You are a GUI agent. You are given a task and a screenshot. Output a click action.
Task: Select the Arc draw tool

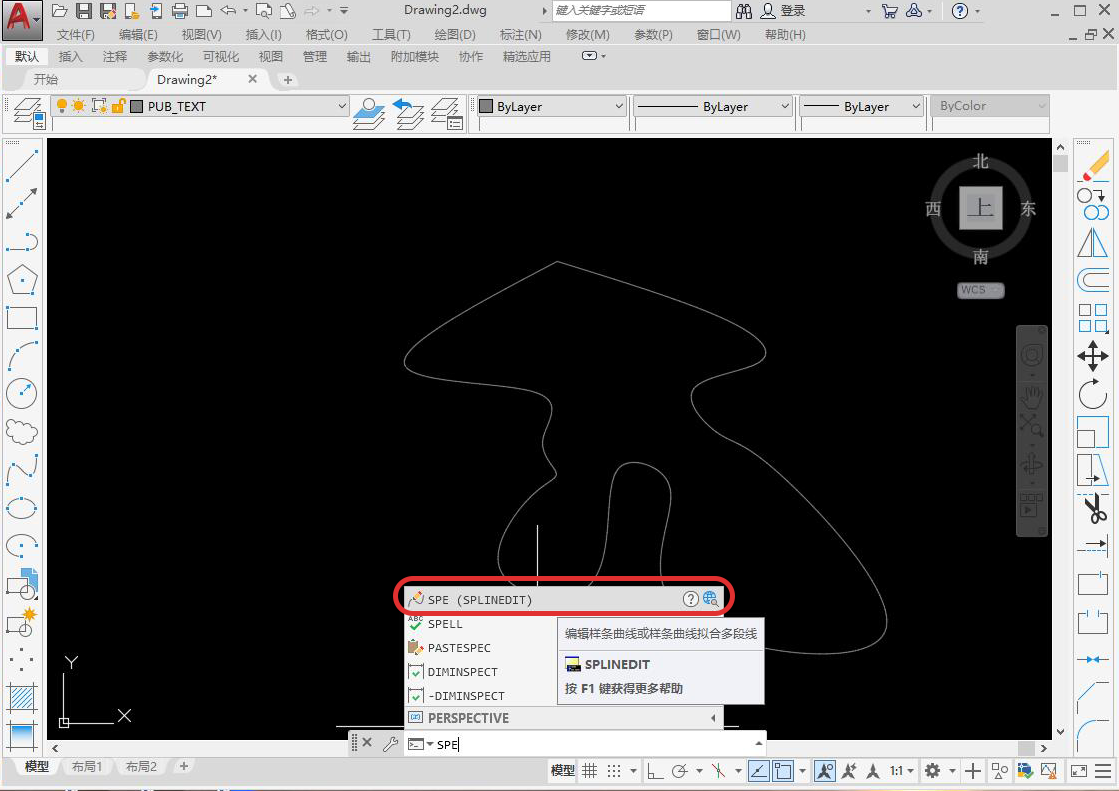21,356
